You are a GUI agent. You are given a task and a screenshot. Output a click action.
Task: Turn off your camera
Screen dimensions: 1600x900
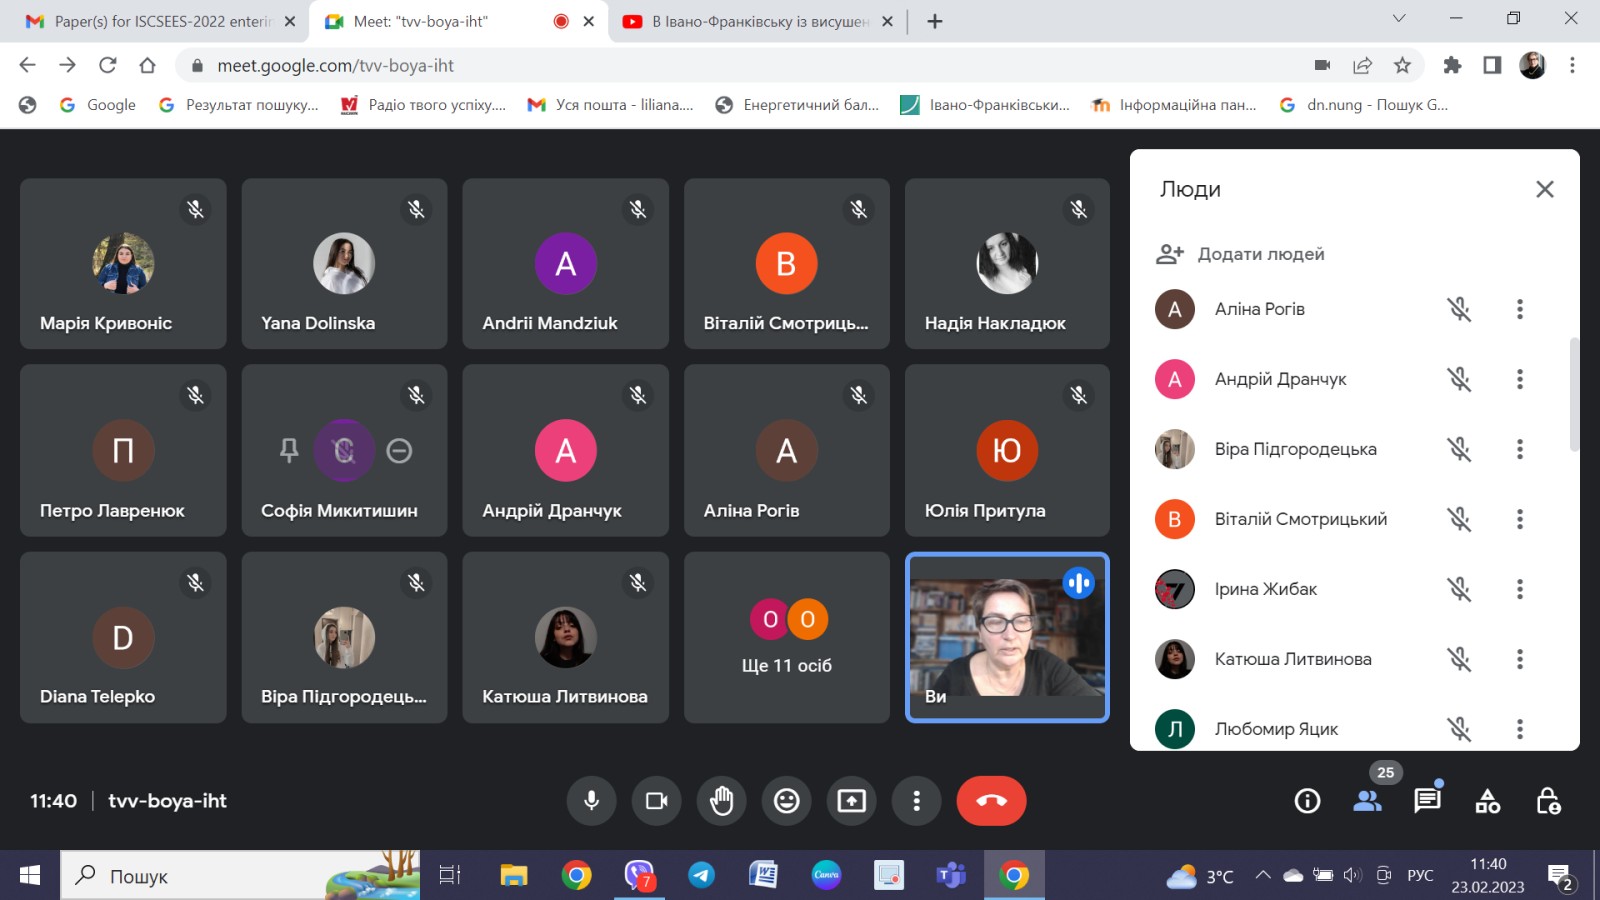[x=656, y=800]
